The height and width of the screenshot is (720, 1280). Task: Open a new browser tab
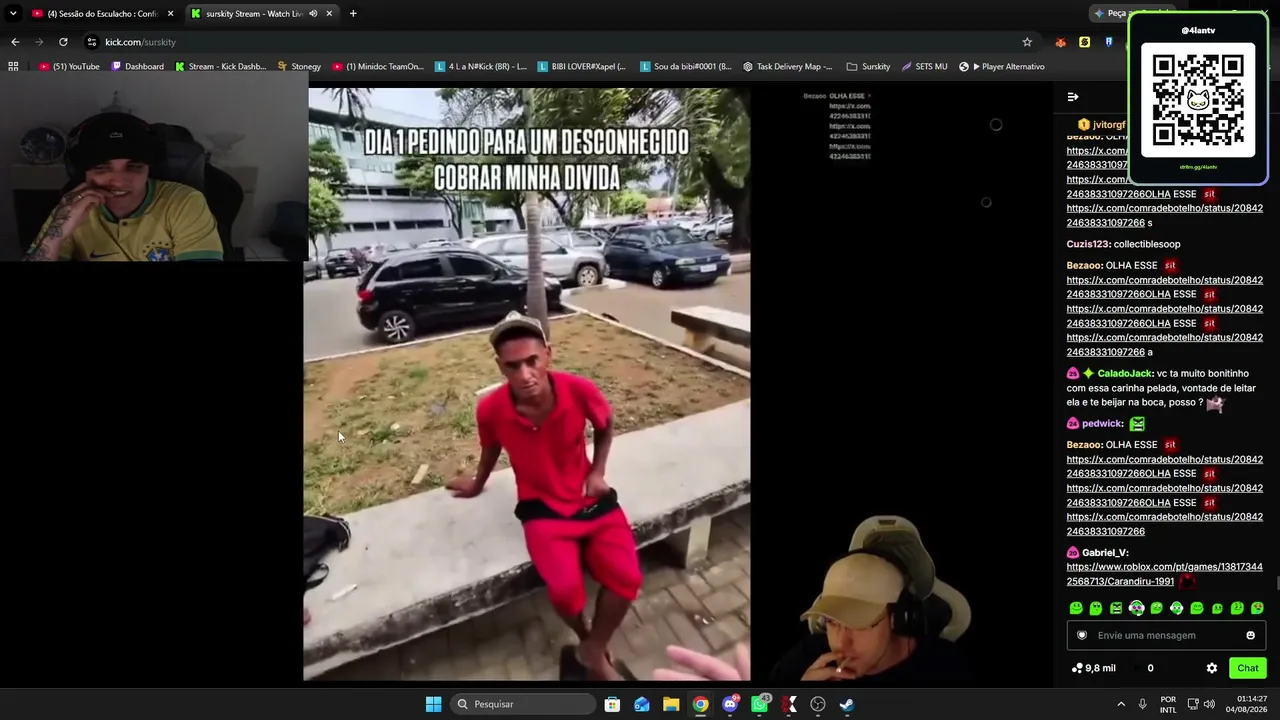click(x=353, y=14)
